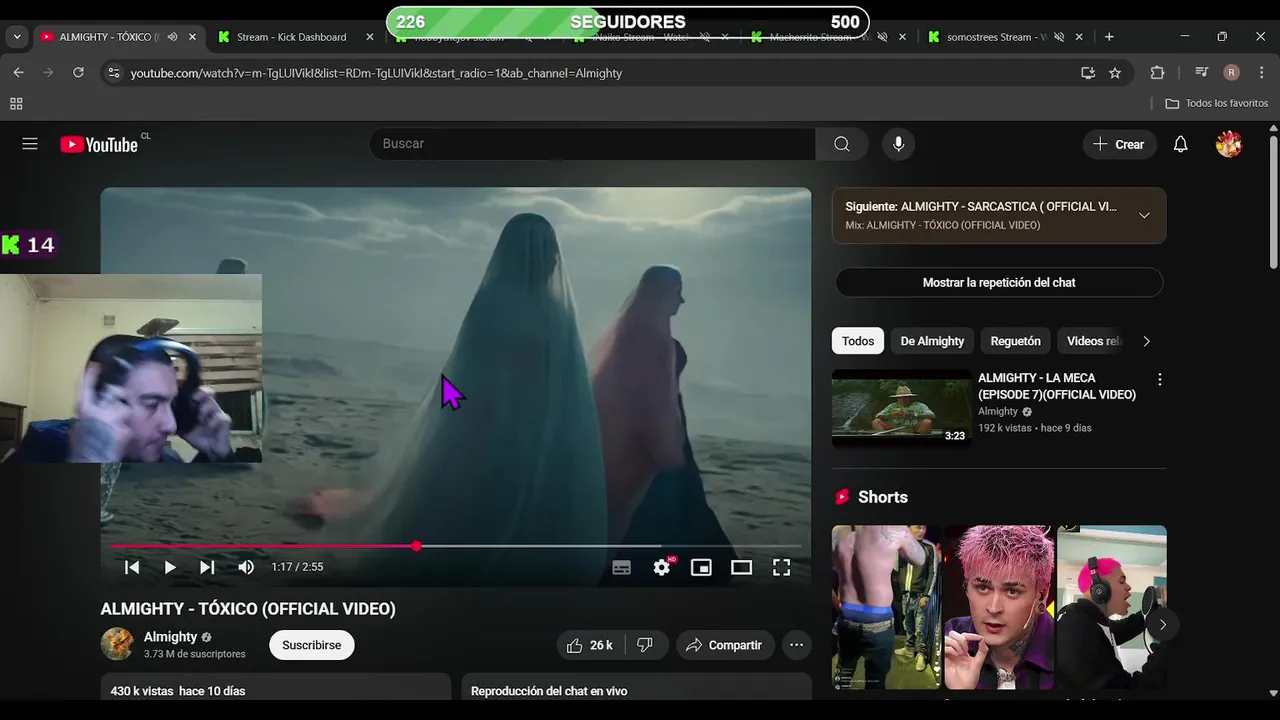Subscribe to Almighty with Suscribirse

(x=311, y=645)
